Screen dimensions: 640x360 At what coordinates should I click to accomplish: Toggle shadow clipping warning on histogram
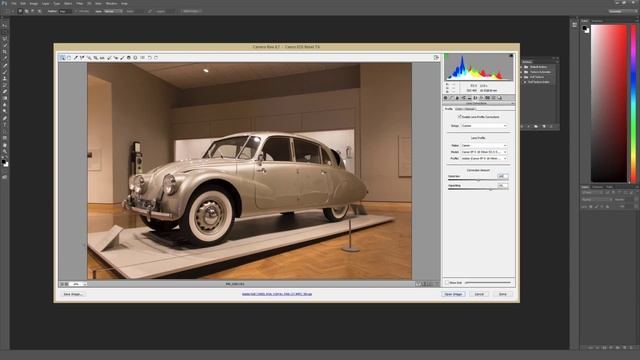click(446, 56)
